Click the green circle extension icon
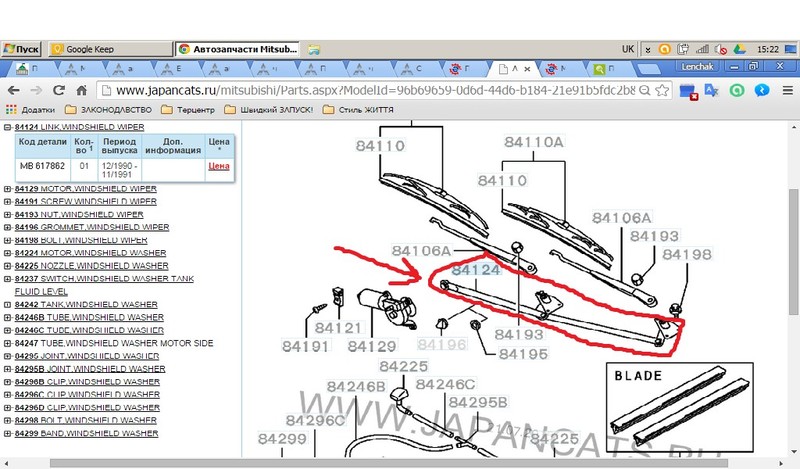800x469 pixels. pyautogui.click(x=737, y=90)
